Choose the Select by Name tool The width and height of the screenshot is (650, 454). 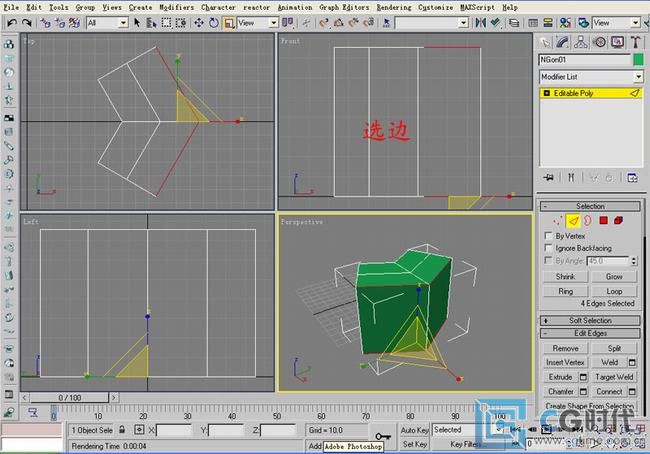click(151, 23)
